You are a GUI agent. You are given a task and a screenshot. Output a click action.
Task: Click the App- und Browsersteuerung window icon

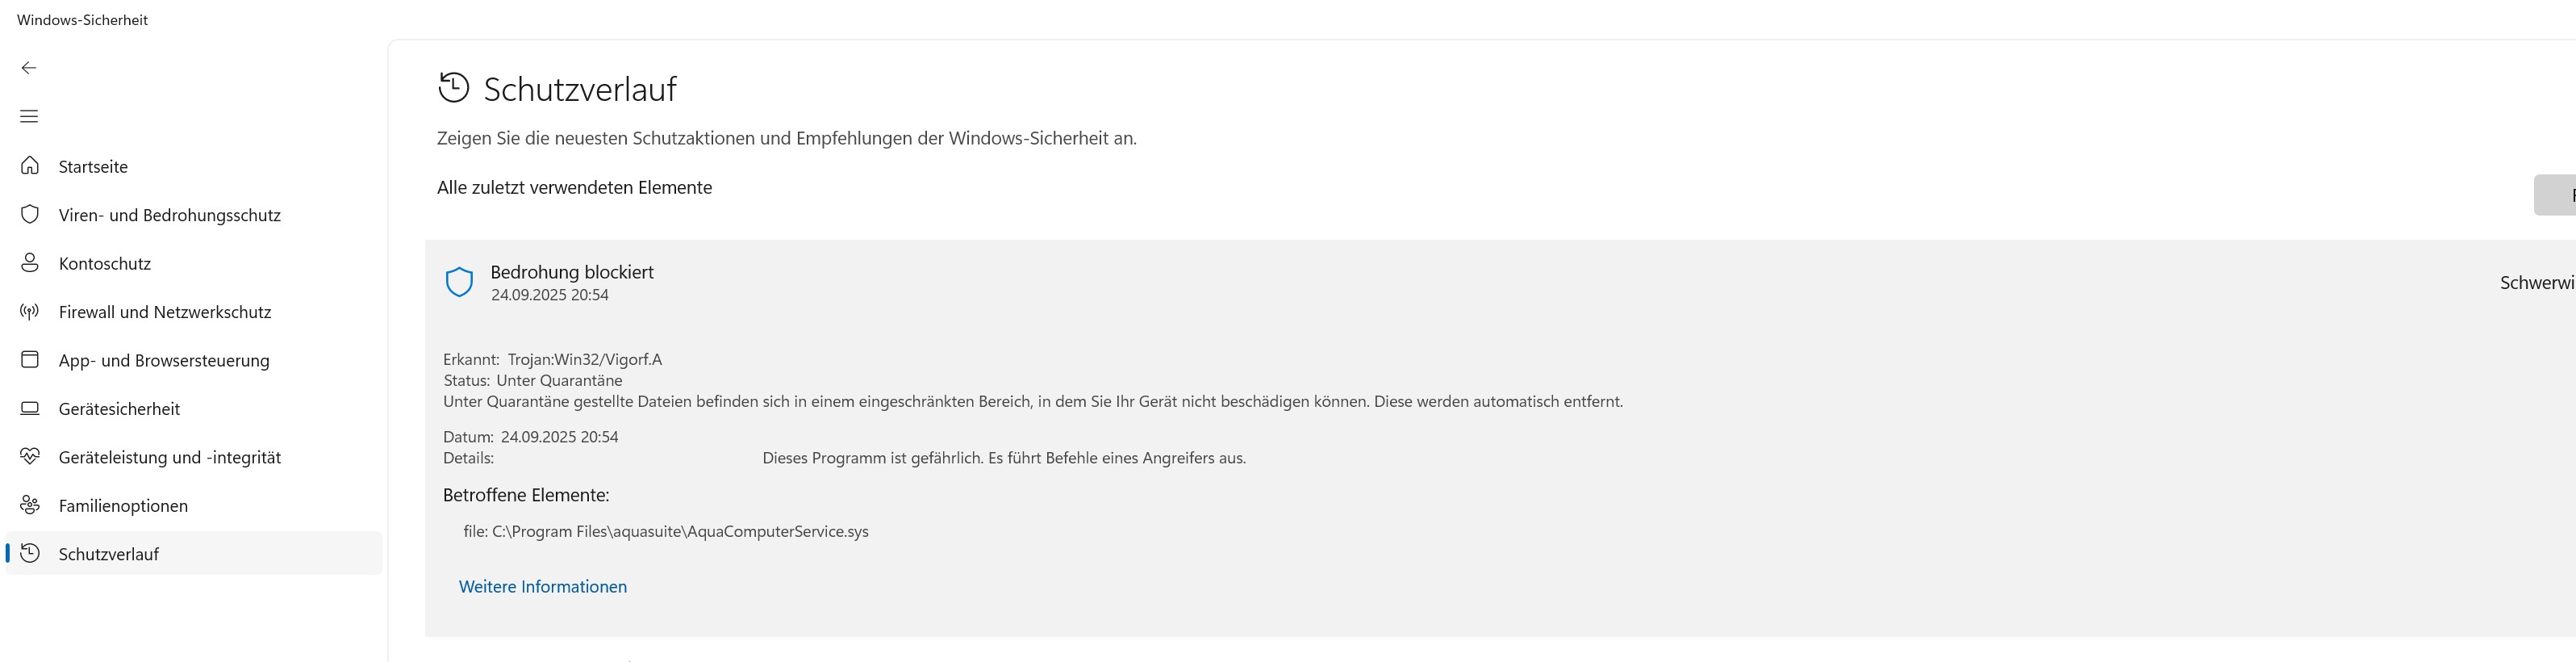tap(30, 360)
